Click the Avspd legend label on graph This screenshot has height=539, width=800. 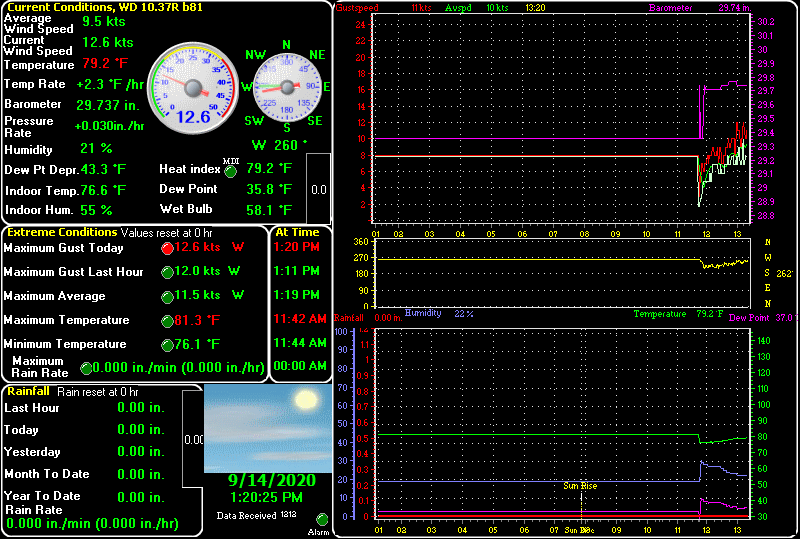458,8
